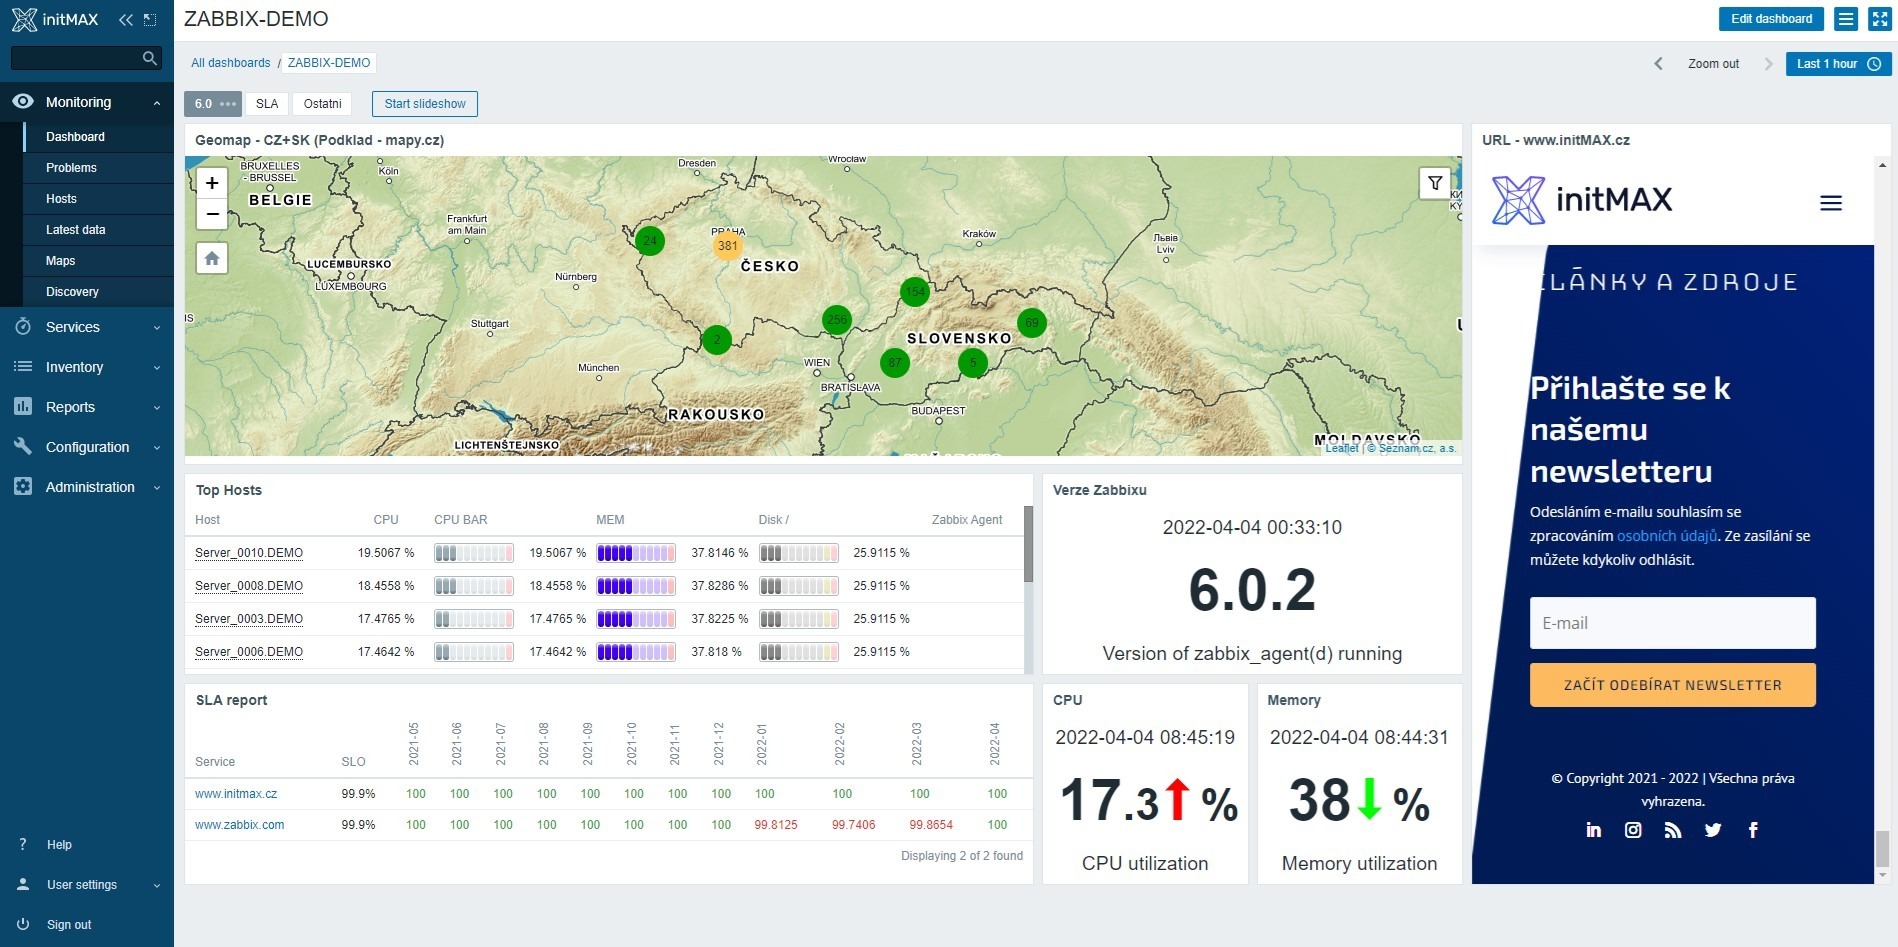1898x947 pixels.
Task: Click the orange 381 cluster near Praha
Action: point(727,246)
